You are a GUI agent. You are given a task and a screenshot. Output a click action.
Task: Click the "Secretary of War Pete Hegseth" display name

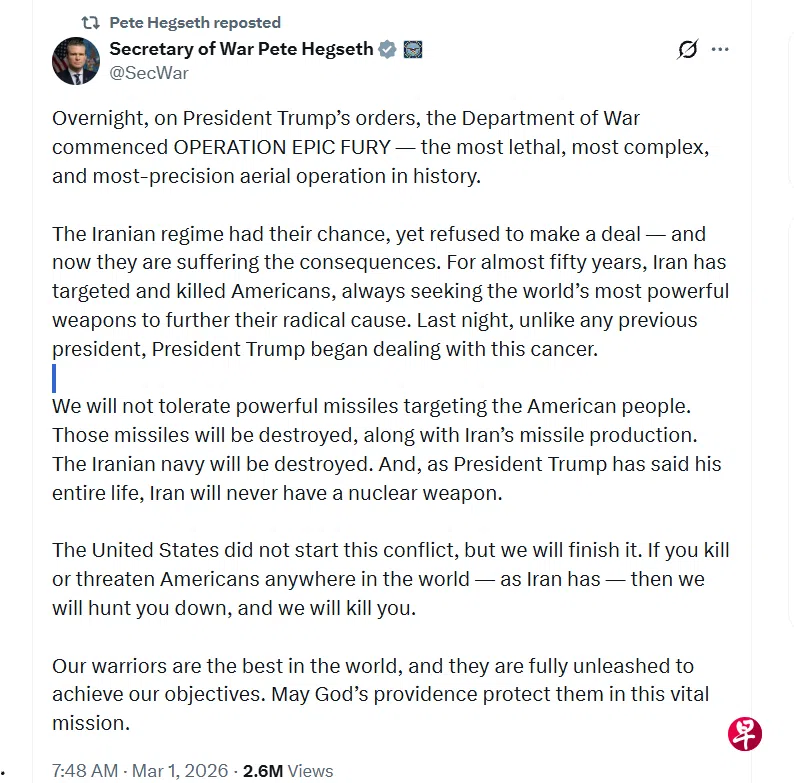pos(241,49)
